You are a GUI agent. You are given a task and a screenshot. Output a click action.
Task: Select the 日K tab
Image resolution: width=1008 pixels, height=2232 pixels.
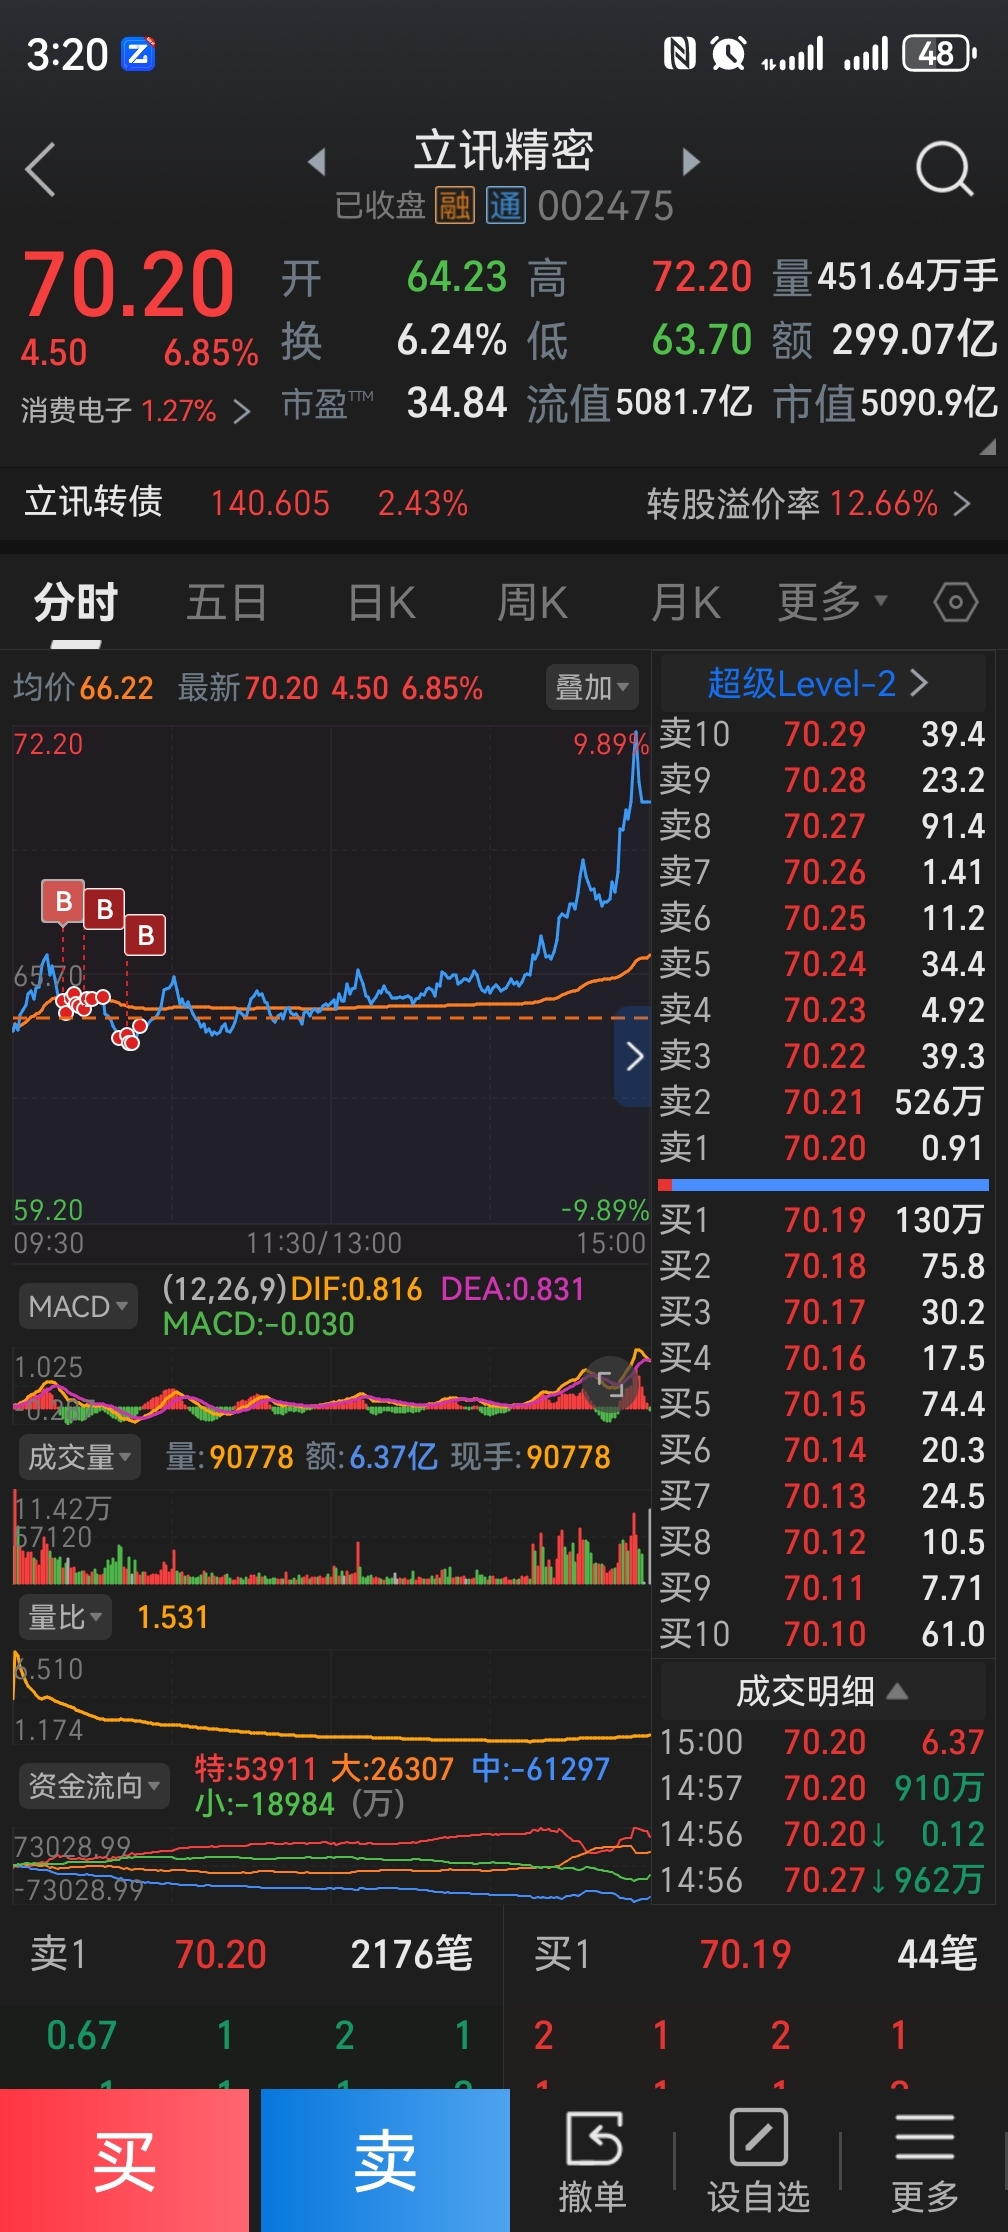pyautogui.click(x=382, y=603)
